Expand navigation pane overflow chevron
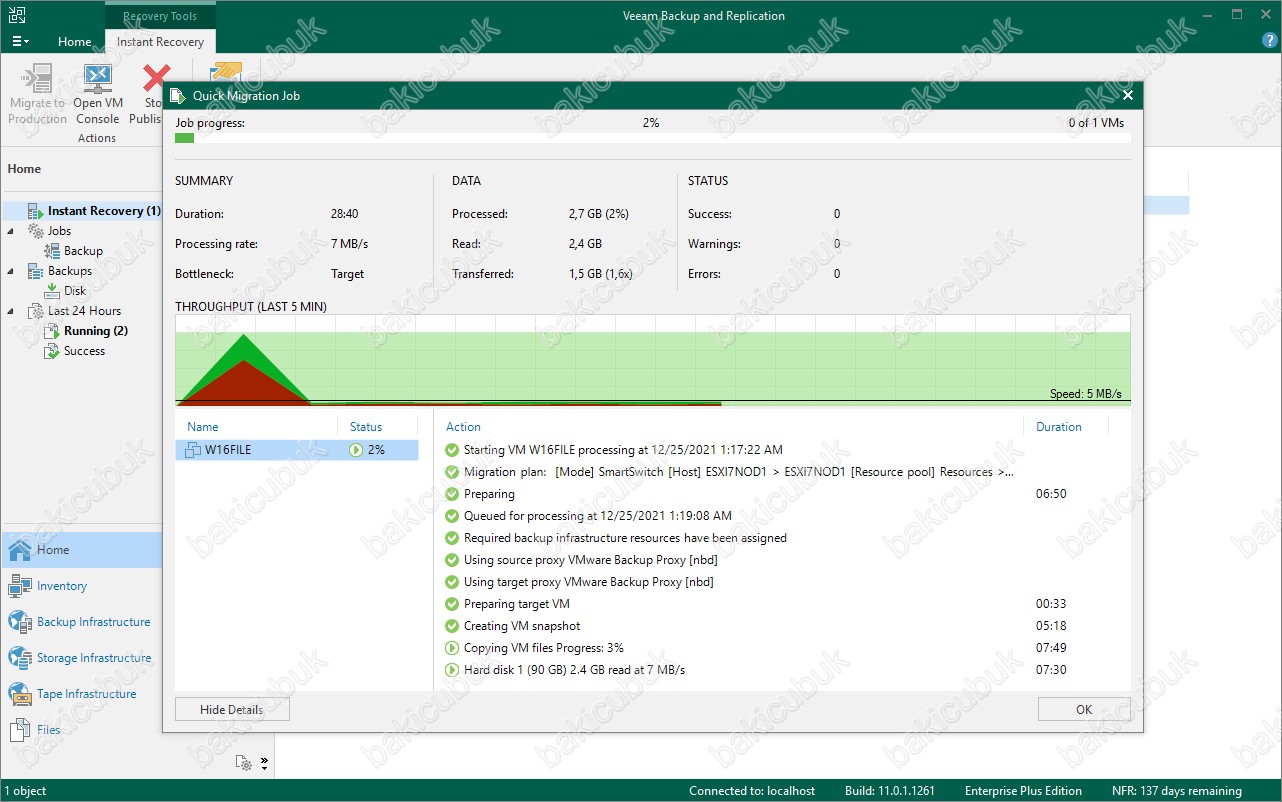The height and width of the screenshot is (802, 1282). pos(264,763)
